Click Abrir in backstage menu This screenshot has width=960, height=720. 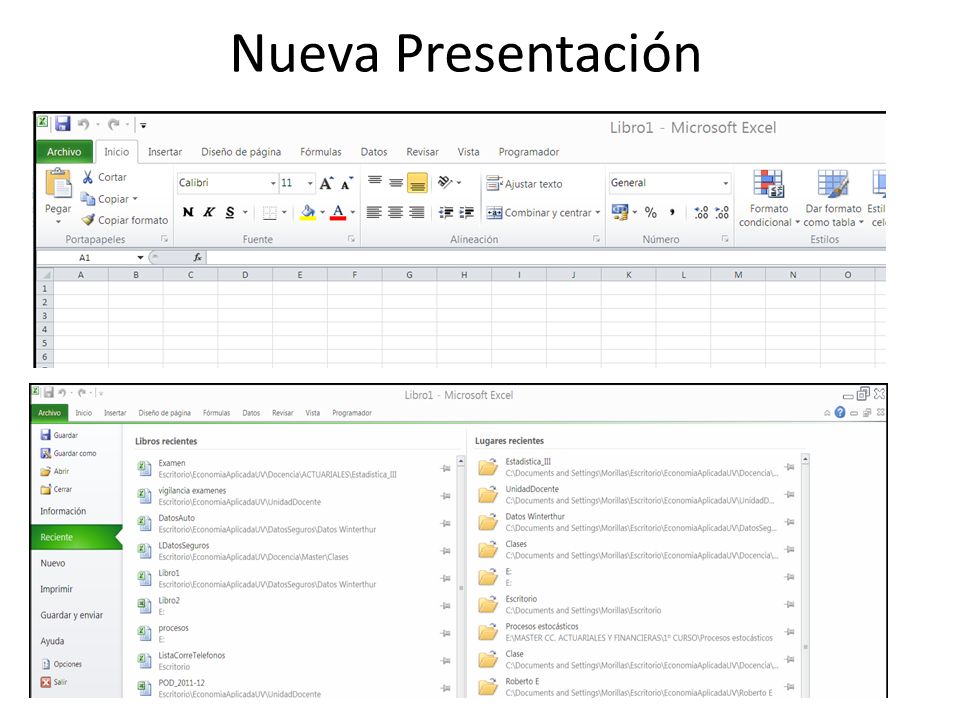(x=54, y=471)
